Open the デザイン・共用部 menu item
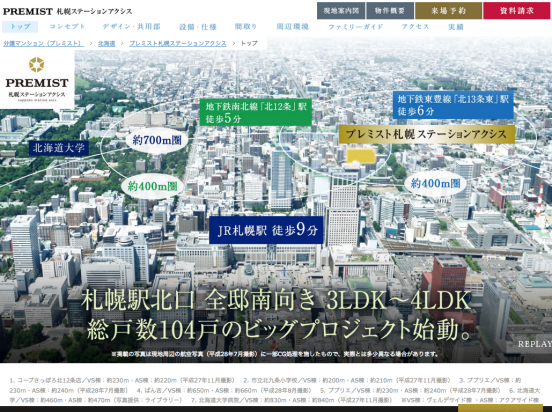The height and width of the screenshot is (412, 552). 131,27
